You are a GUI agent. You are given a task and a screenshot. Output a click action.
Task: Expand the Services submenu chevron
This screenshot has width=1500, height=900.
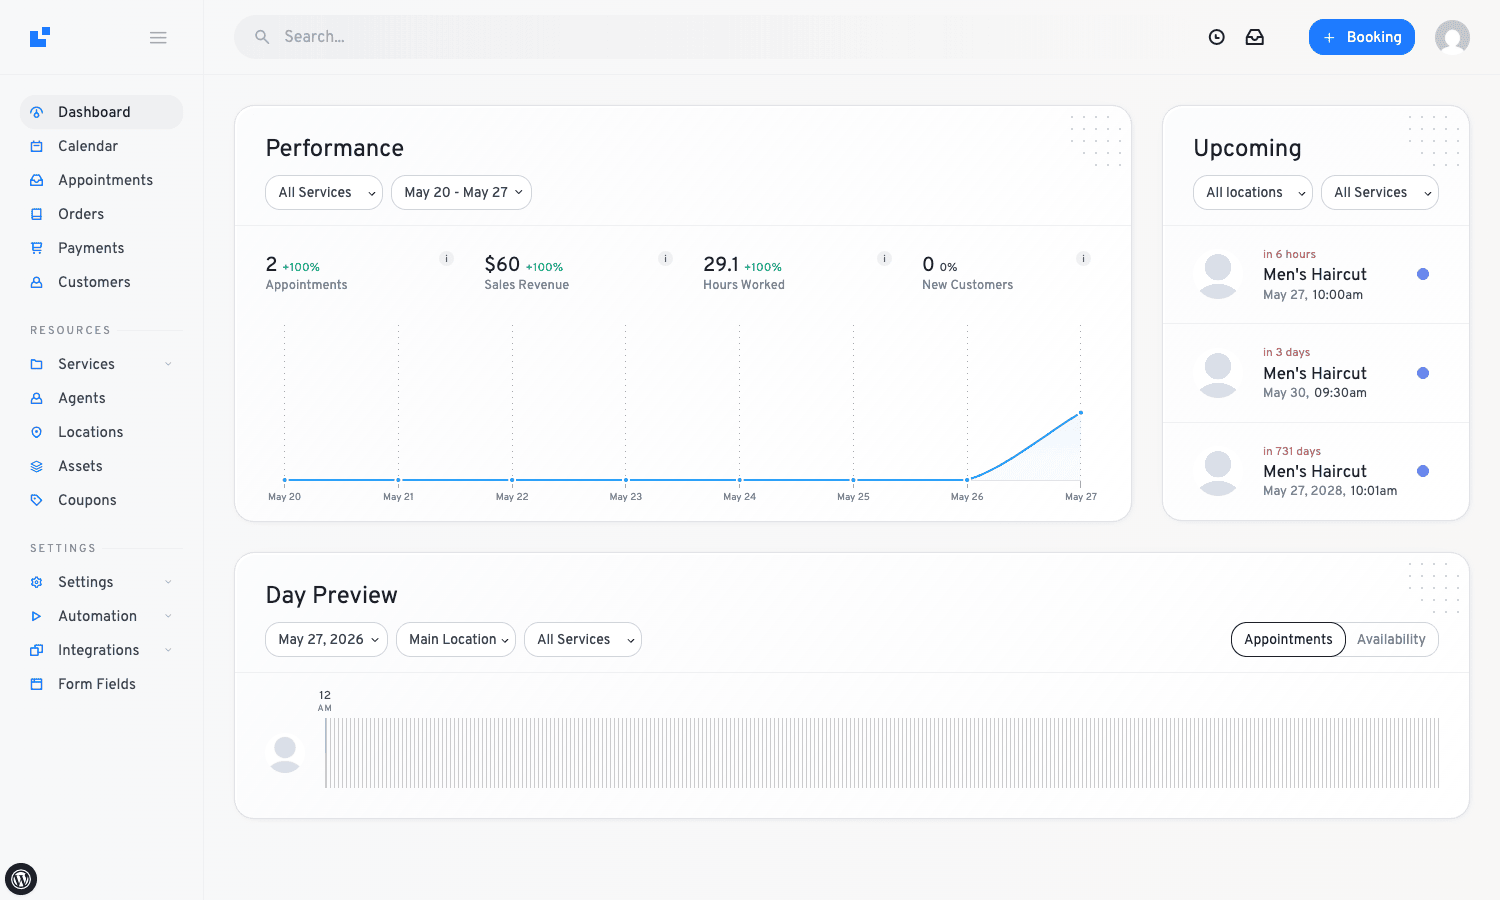(168, 364)
